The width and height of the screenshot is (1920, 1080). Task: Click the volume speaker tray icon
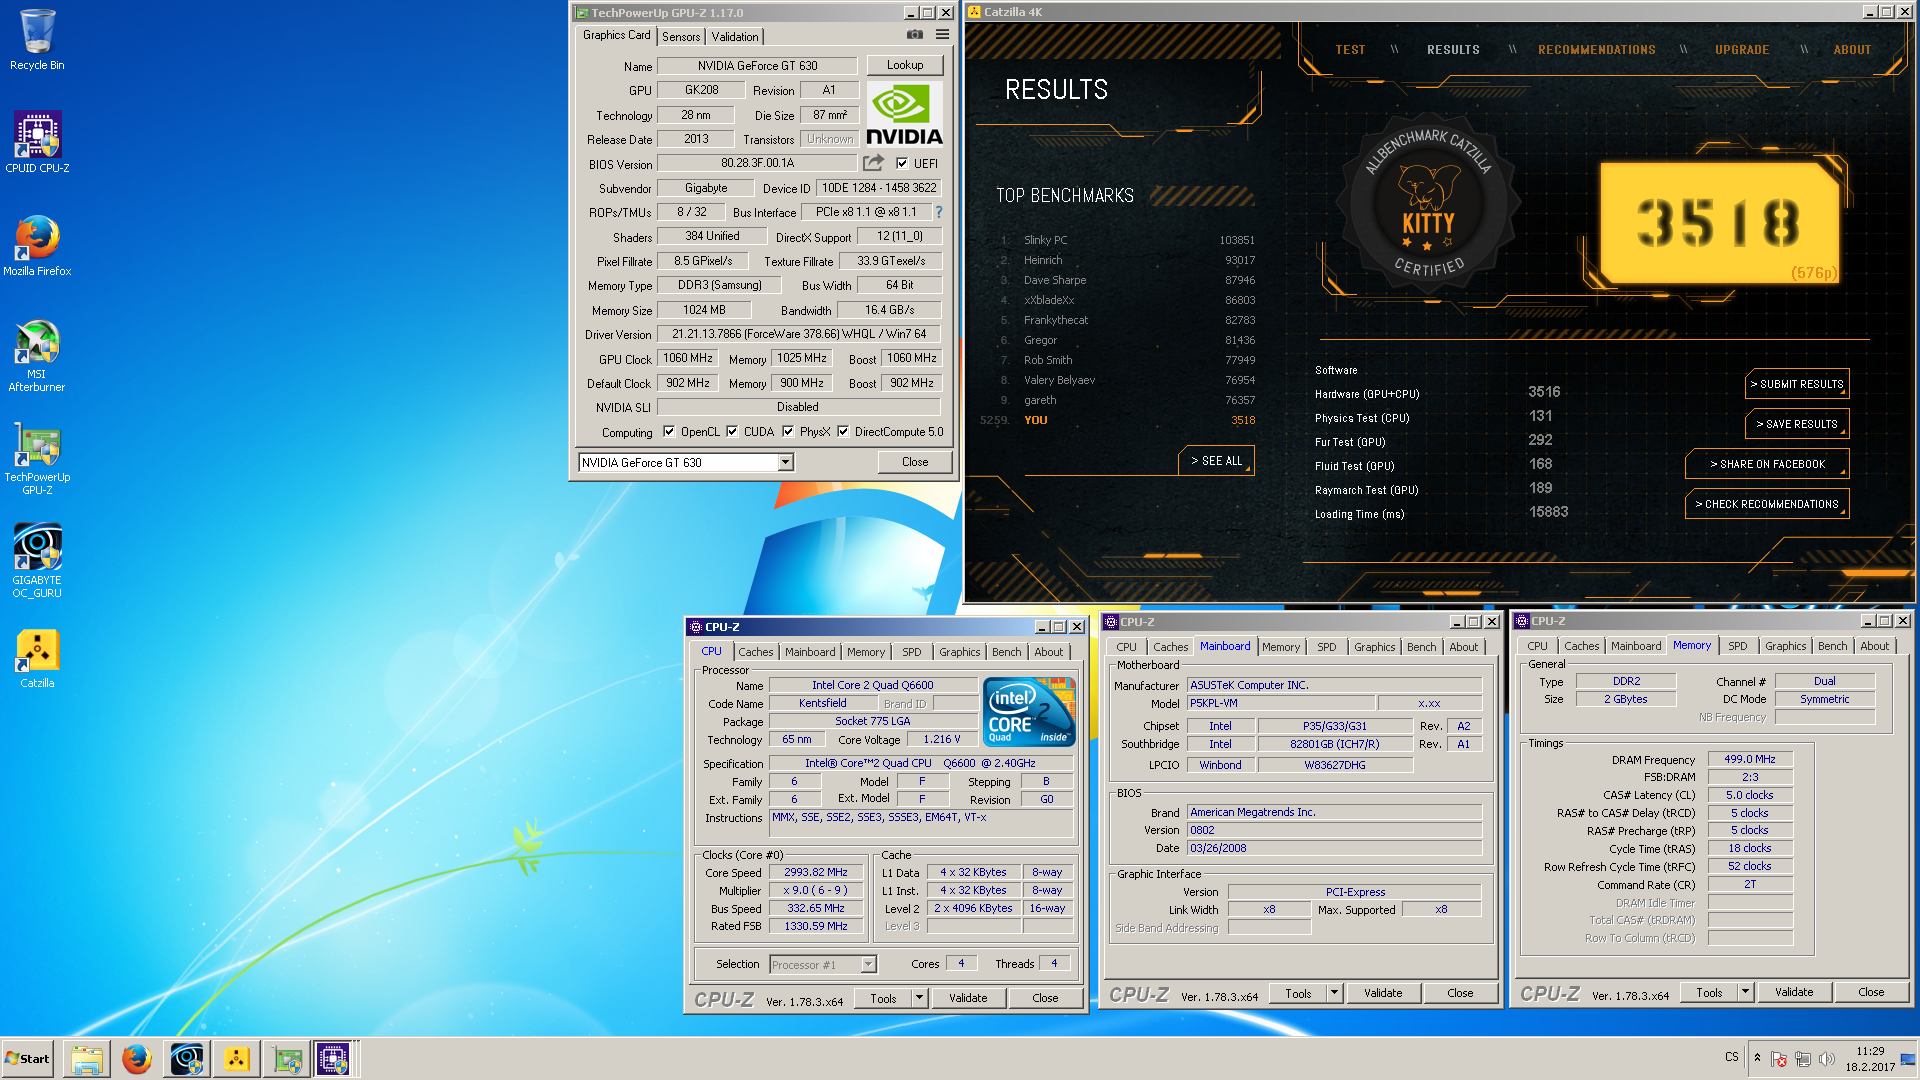tap(1827, 1059)
